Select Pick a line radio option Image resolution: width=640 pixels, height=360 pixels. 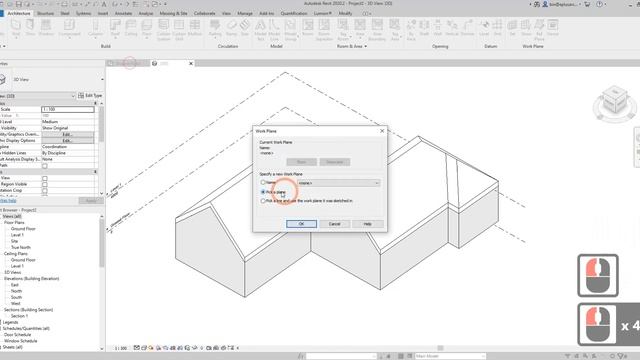click(x=263, y=201)
